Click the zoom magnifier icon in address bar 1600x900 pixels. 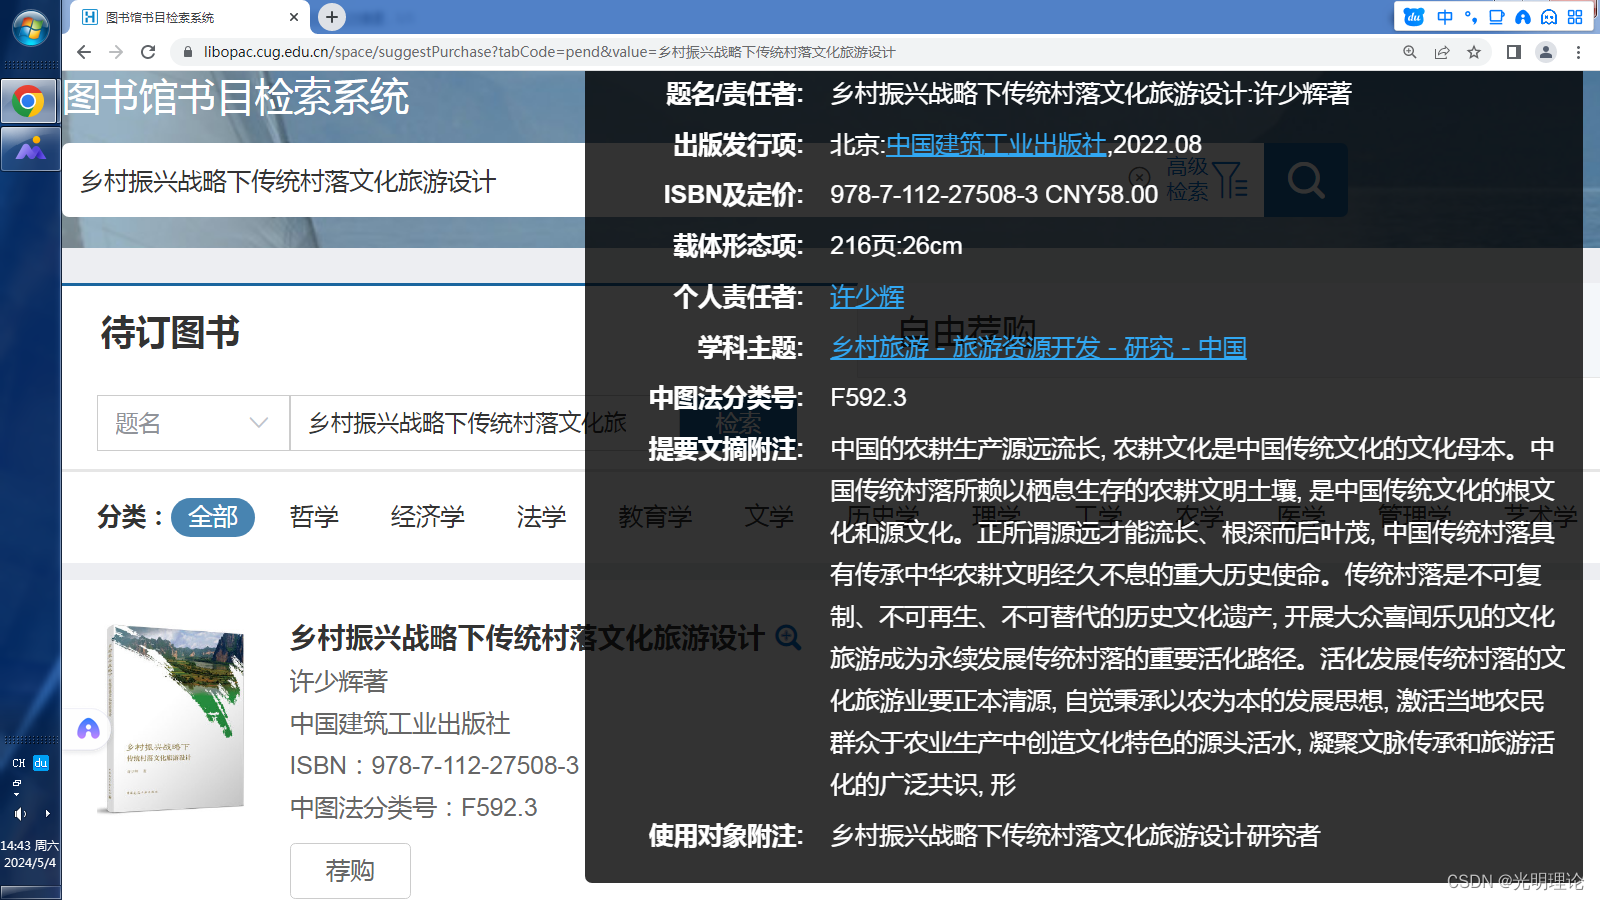pyautogui.click(x=1410, y=52)
